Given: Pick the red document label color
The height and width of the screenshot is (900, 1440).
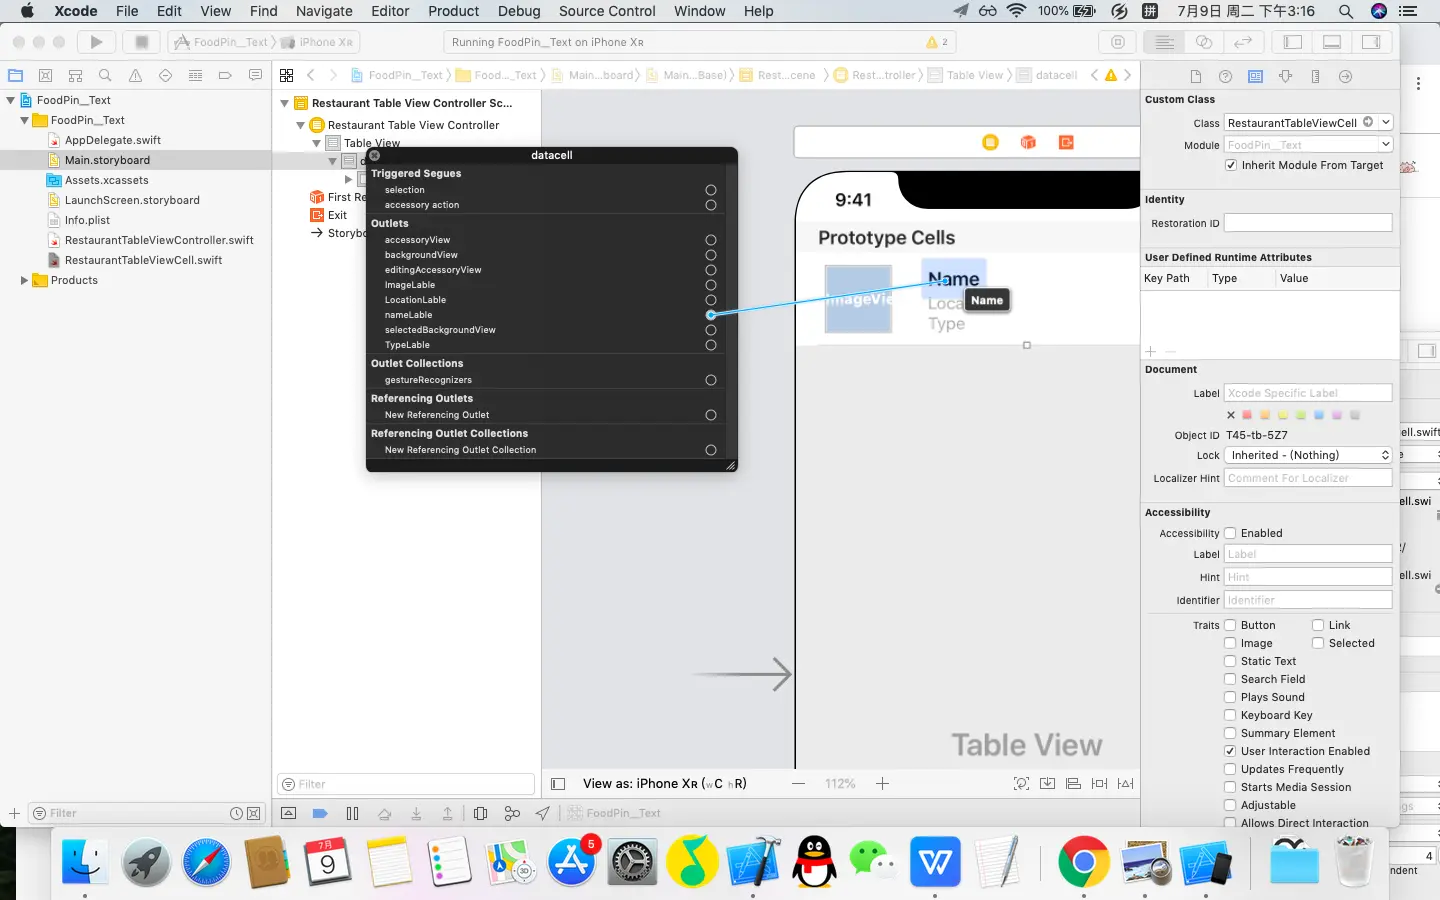Looking at the screenshot, I should [x=1247, y=415].
